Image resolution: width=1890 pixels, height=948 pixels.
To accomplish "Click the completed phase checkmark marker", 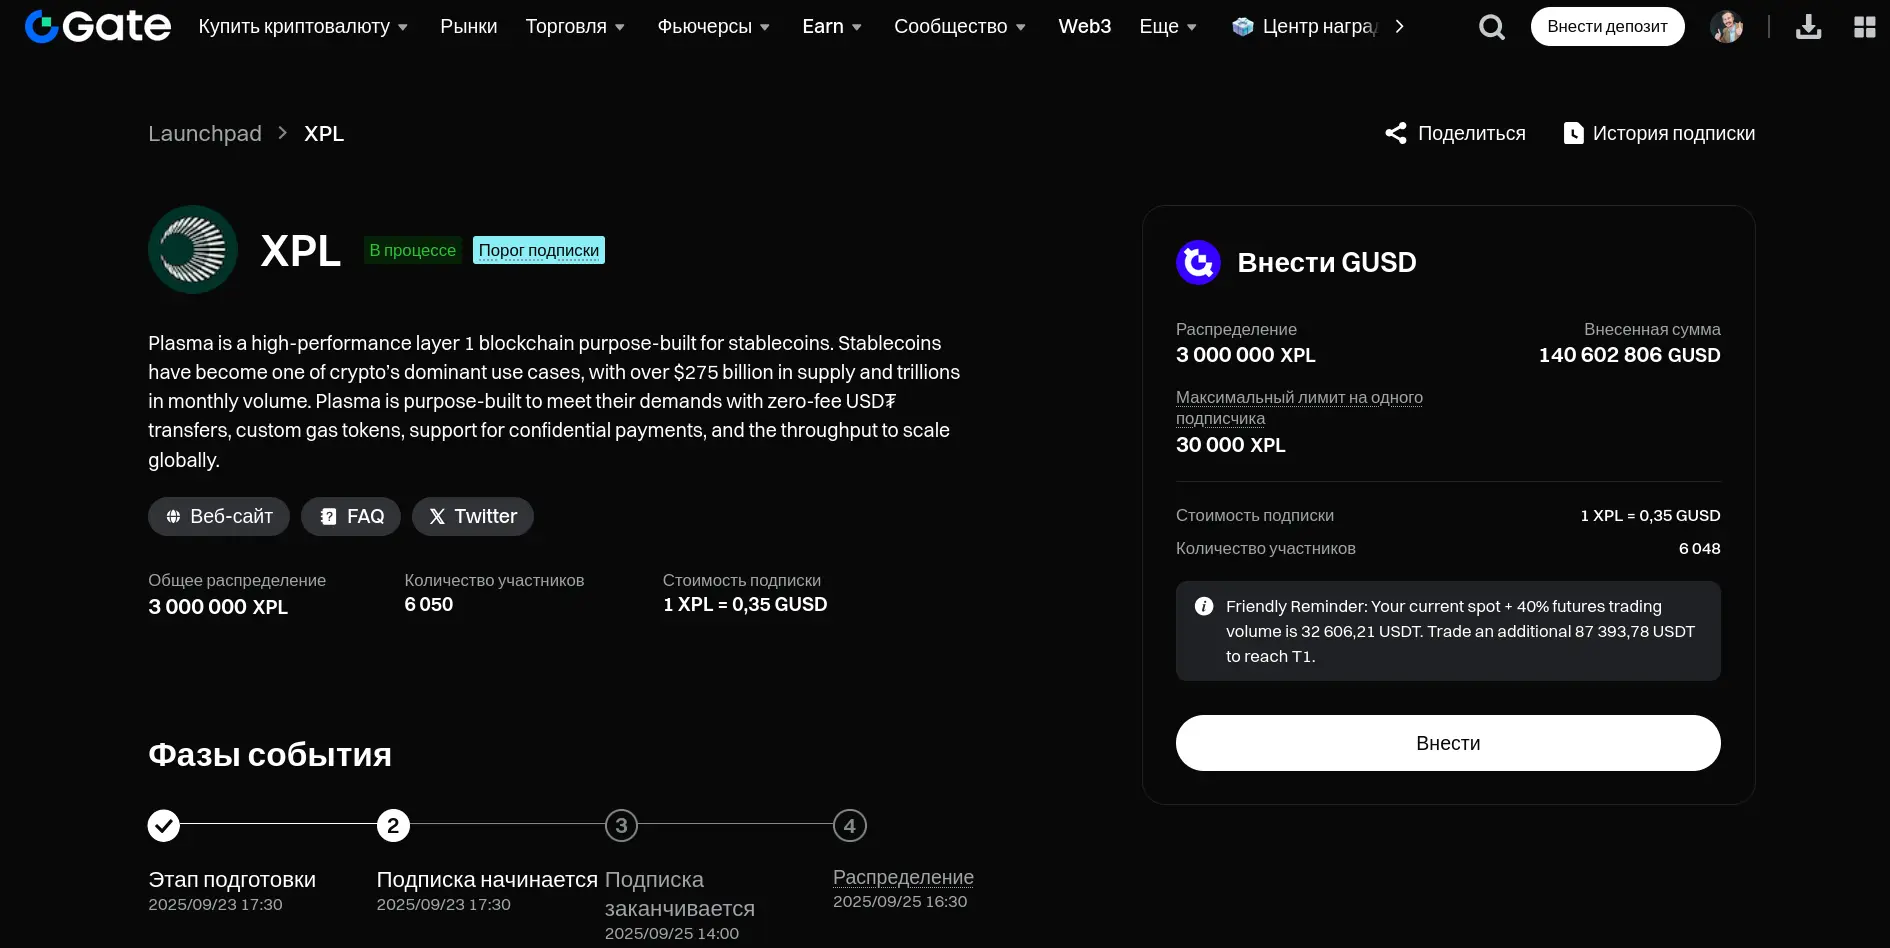I will (x=164, y=826).
